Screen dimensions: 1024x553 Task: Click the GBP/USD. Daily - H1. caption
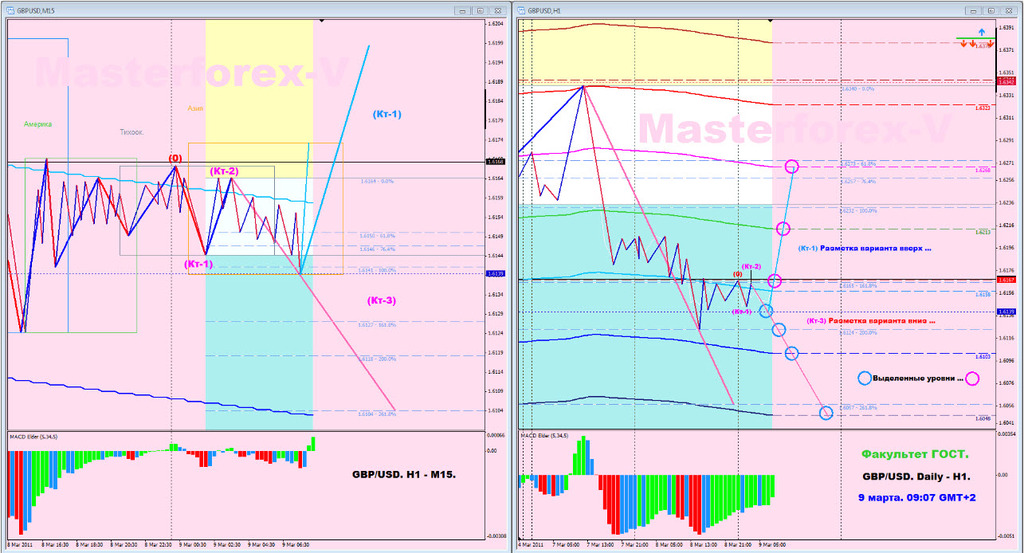click(916, 477)
